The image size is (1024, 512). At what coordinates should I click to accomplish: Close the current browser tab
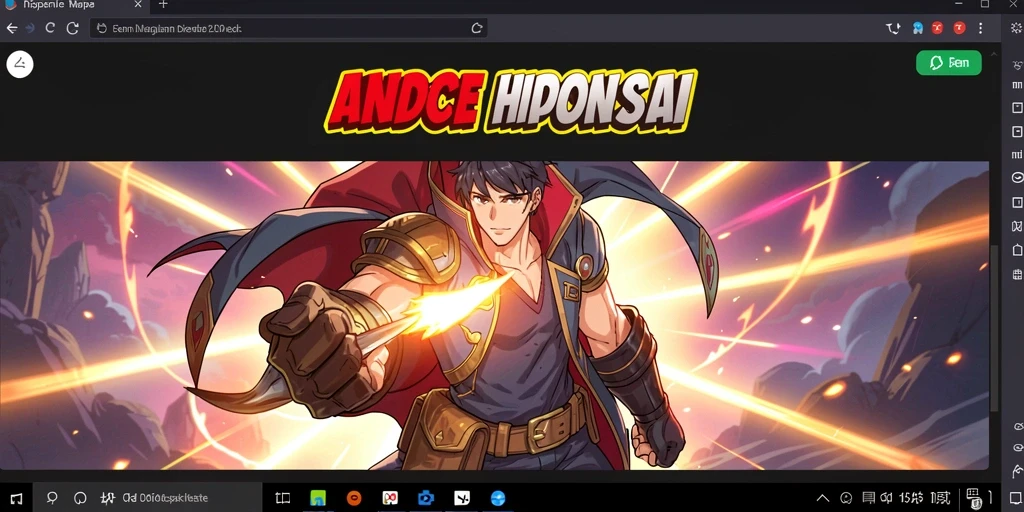[137, 5]
